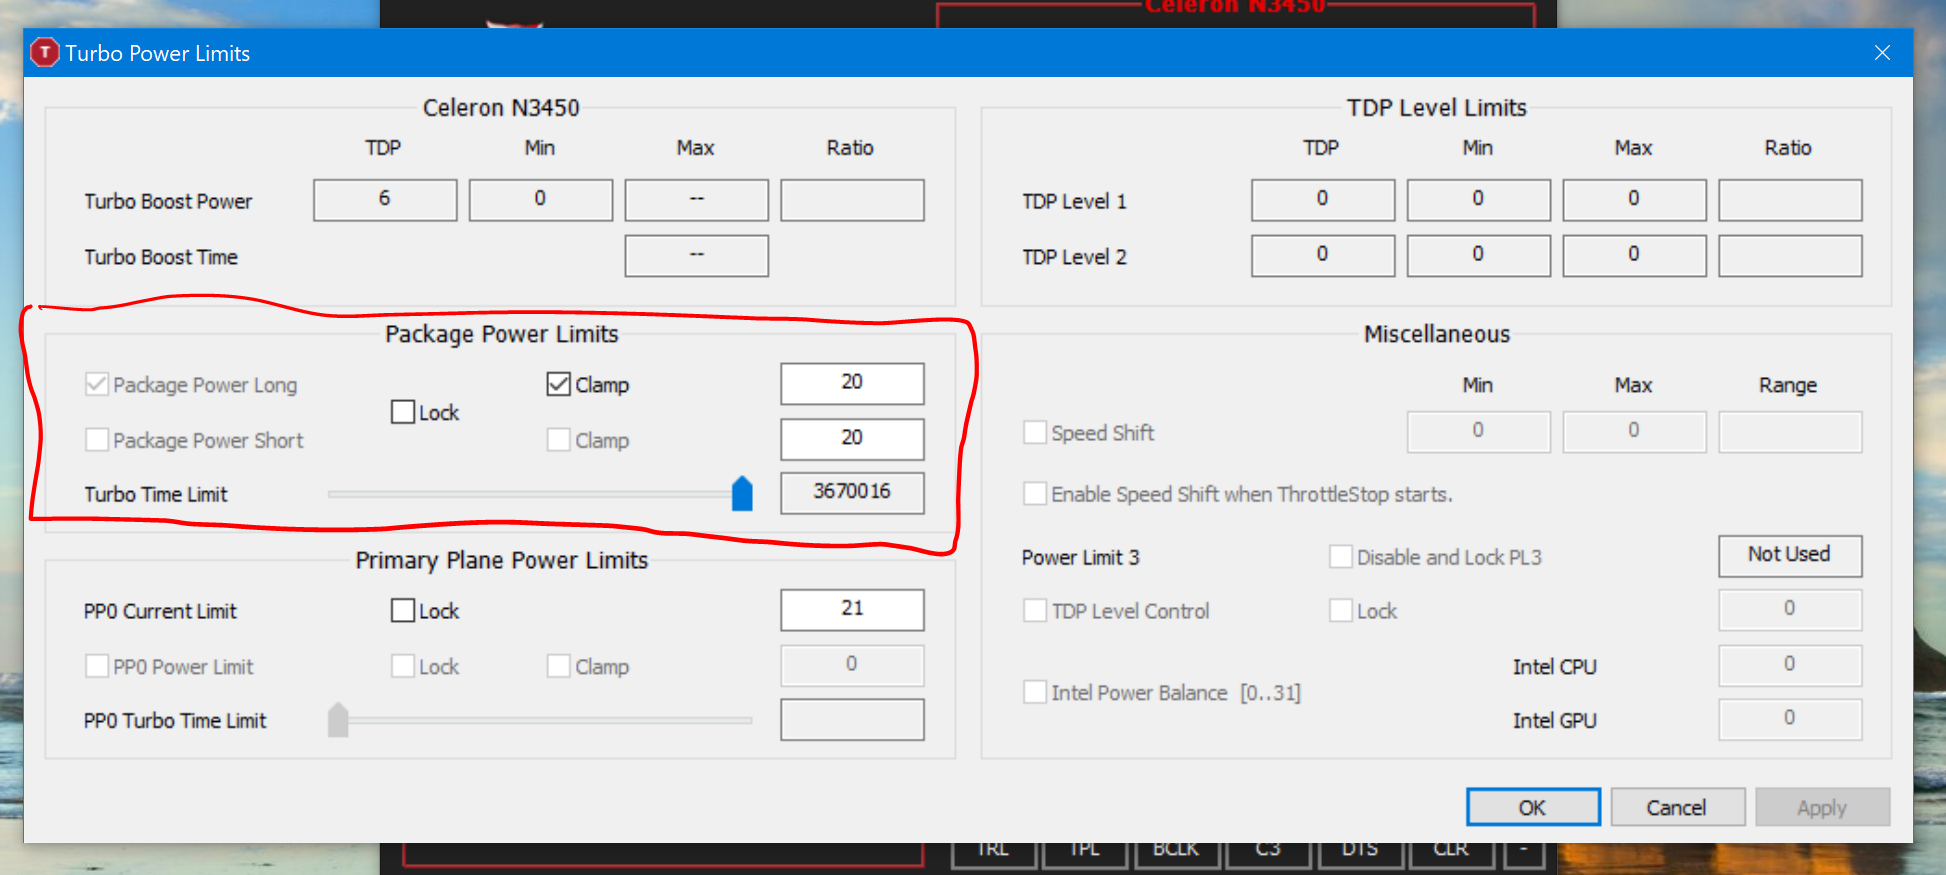Click Package Power Short value field 20
The height and width of the screenshot is (875, 1946).
[852, 439]
